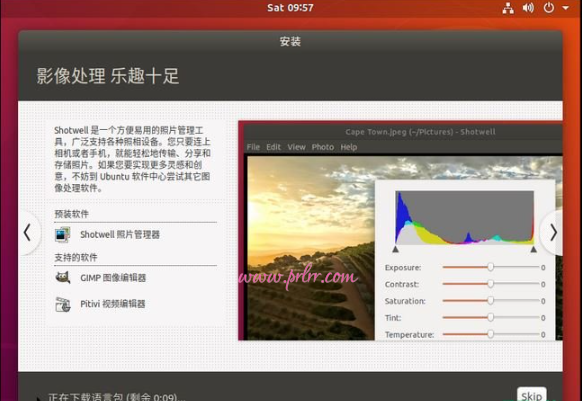Click the power icon in top bar

click(x=549, y=8)
